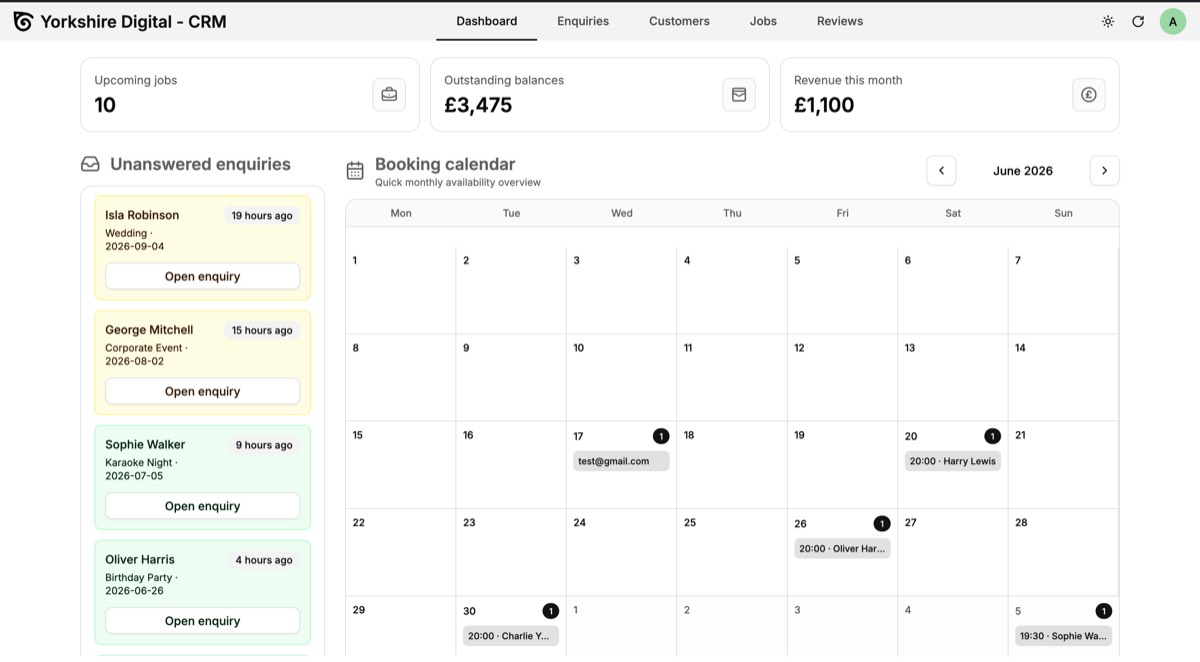Screen dimensions: 1200x662
Task: Open Sophie Walker's enquiry
Action: pyautogui.click(x=202, y=506)
